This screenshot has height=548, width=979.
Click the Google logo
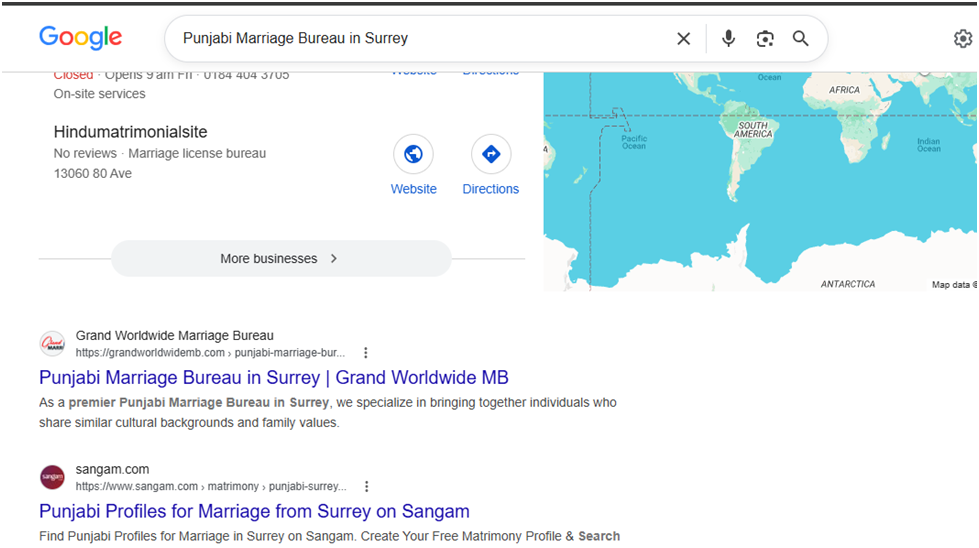coord(81,37)
